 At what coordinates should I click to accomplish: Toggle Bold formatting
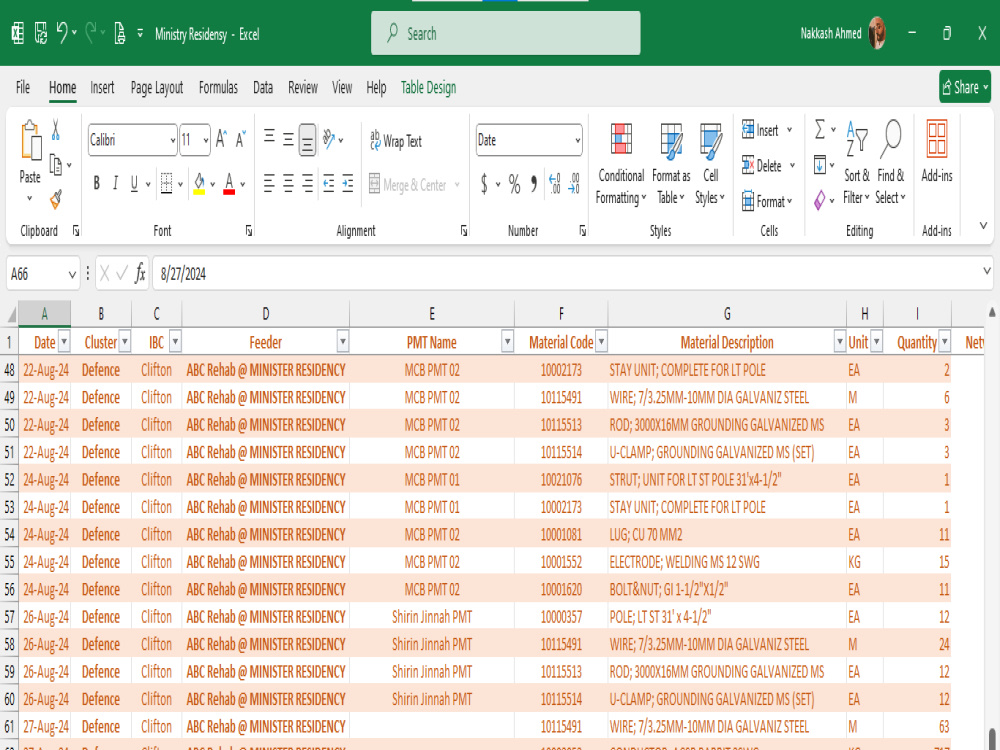pyautogui.click(x=96, y=184)
